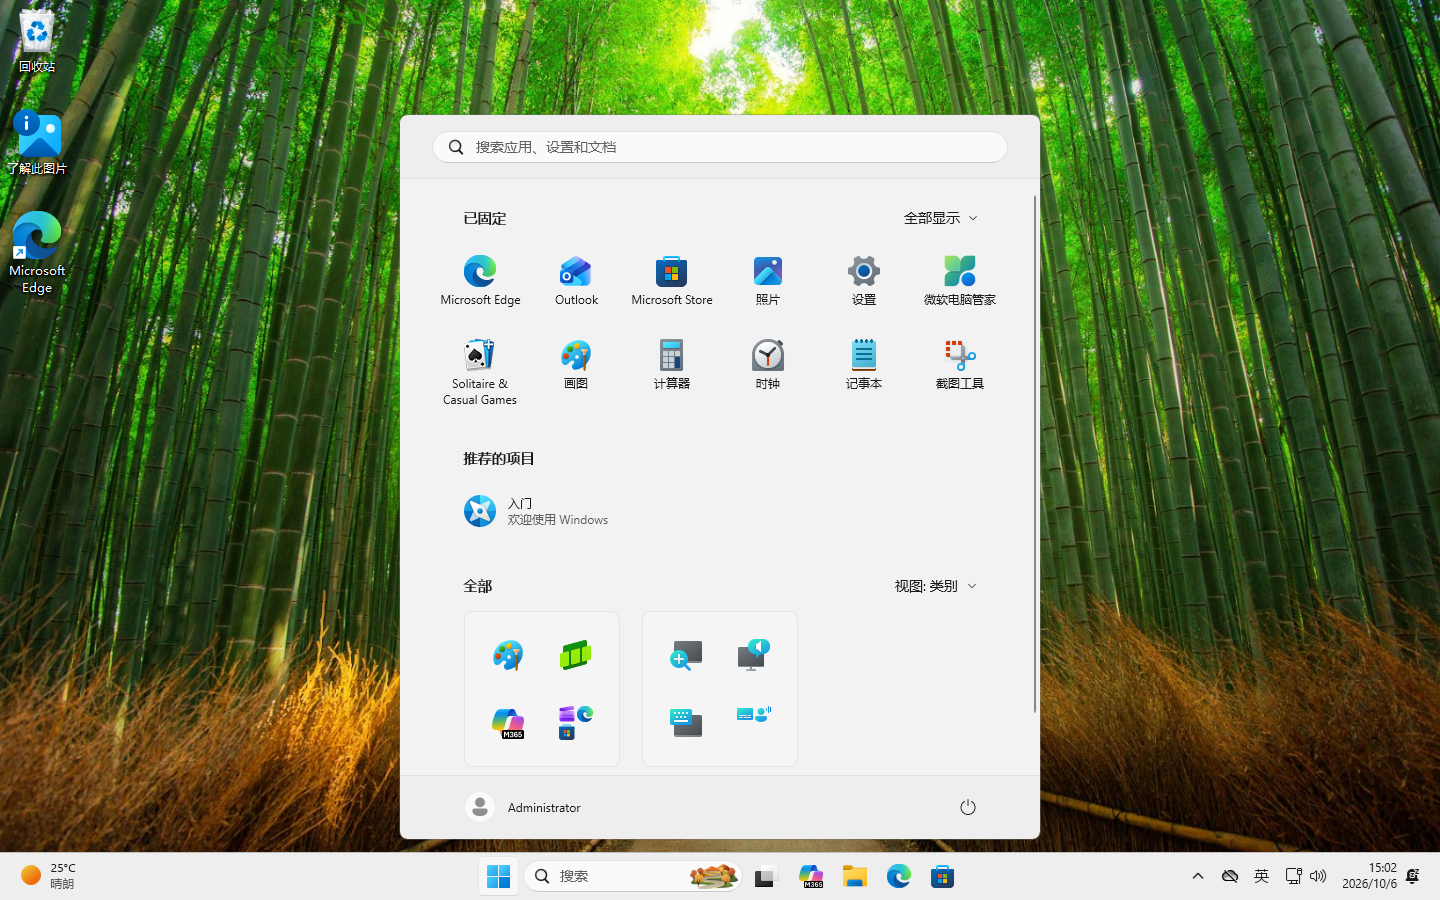Screen dimensions: 1440x900
Task: Open the 入门 欢迎使用 Windows recommended item
Action: [536, 511]
